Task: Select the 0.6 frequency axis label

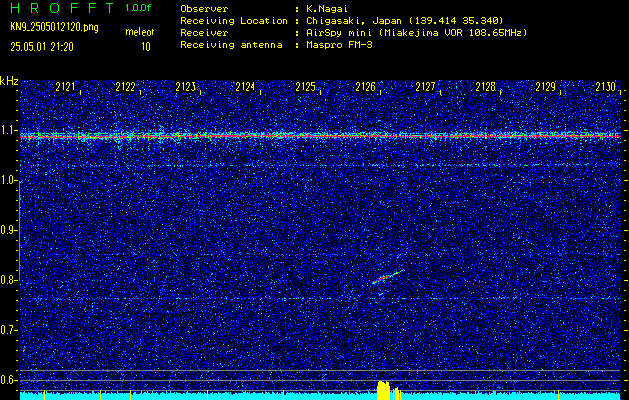Action: 8,380
